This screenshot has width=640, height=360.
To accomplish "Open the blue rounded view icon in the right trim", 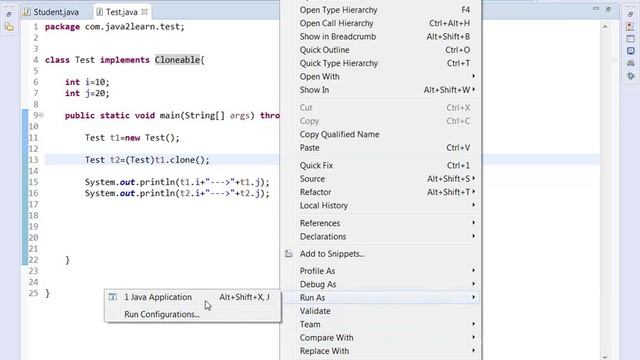I will tap(631, 51).
